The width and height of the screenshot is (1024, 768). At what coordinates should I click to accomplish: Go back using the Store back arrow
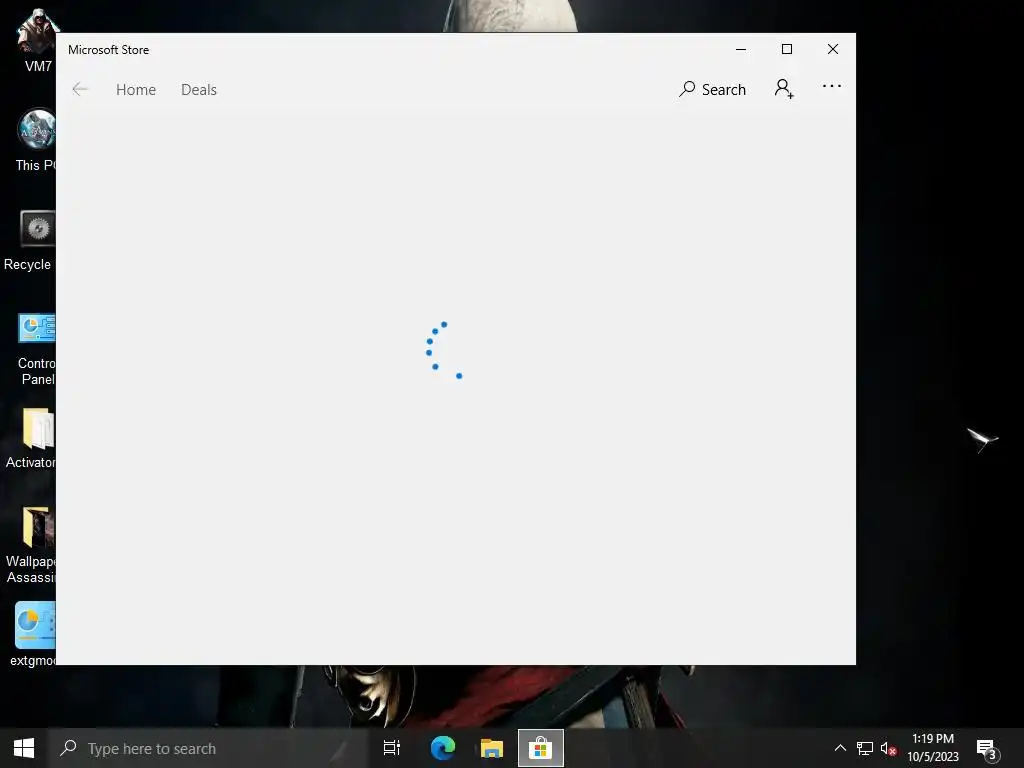click(x=80, y=89)
